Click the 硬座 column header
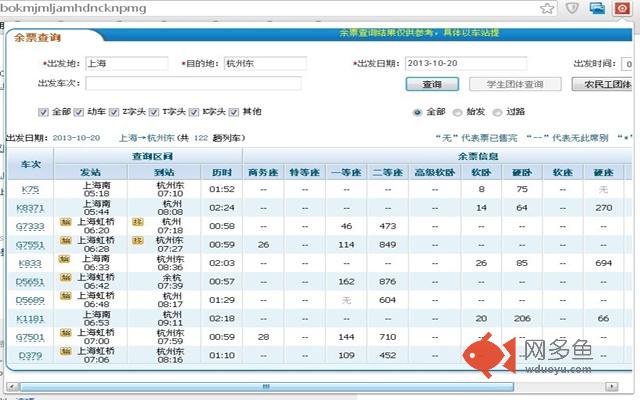This screenshot has height=400, width=640. (604, 172)
